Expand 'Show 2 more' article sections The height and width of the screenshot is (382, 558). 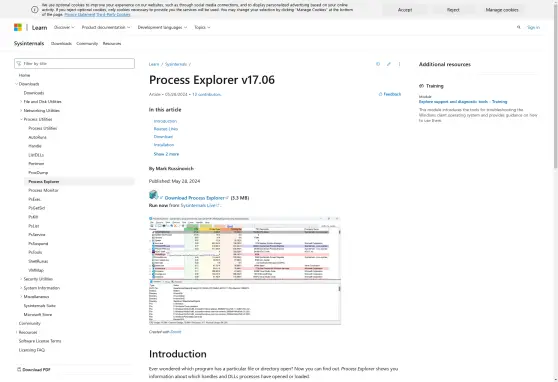pos(166,154)
